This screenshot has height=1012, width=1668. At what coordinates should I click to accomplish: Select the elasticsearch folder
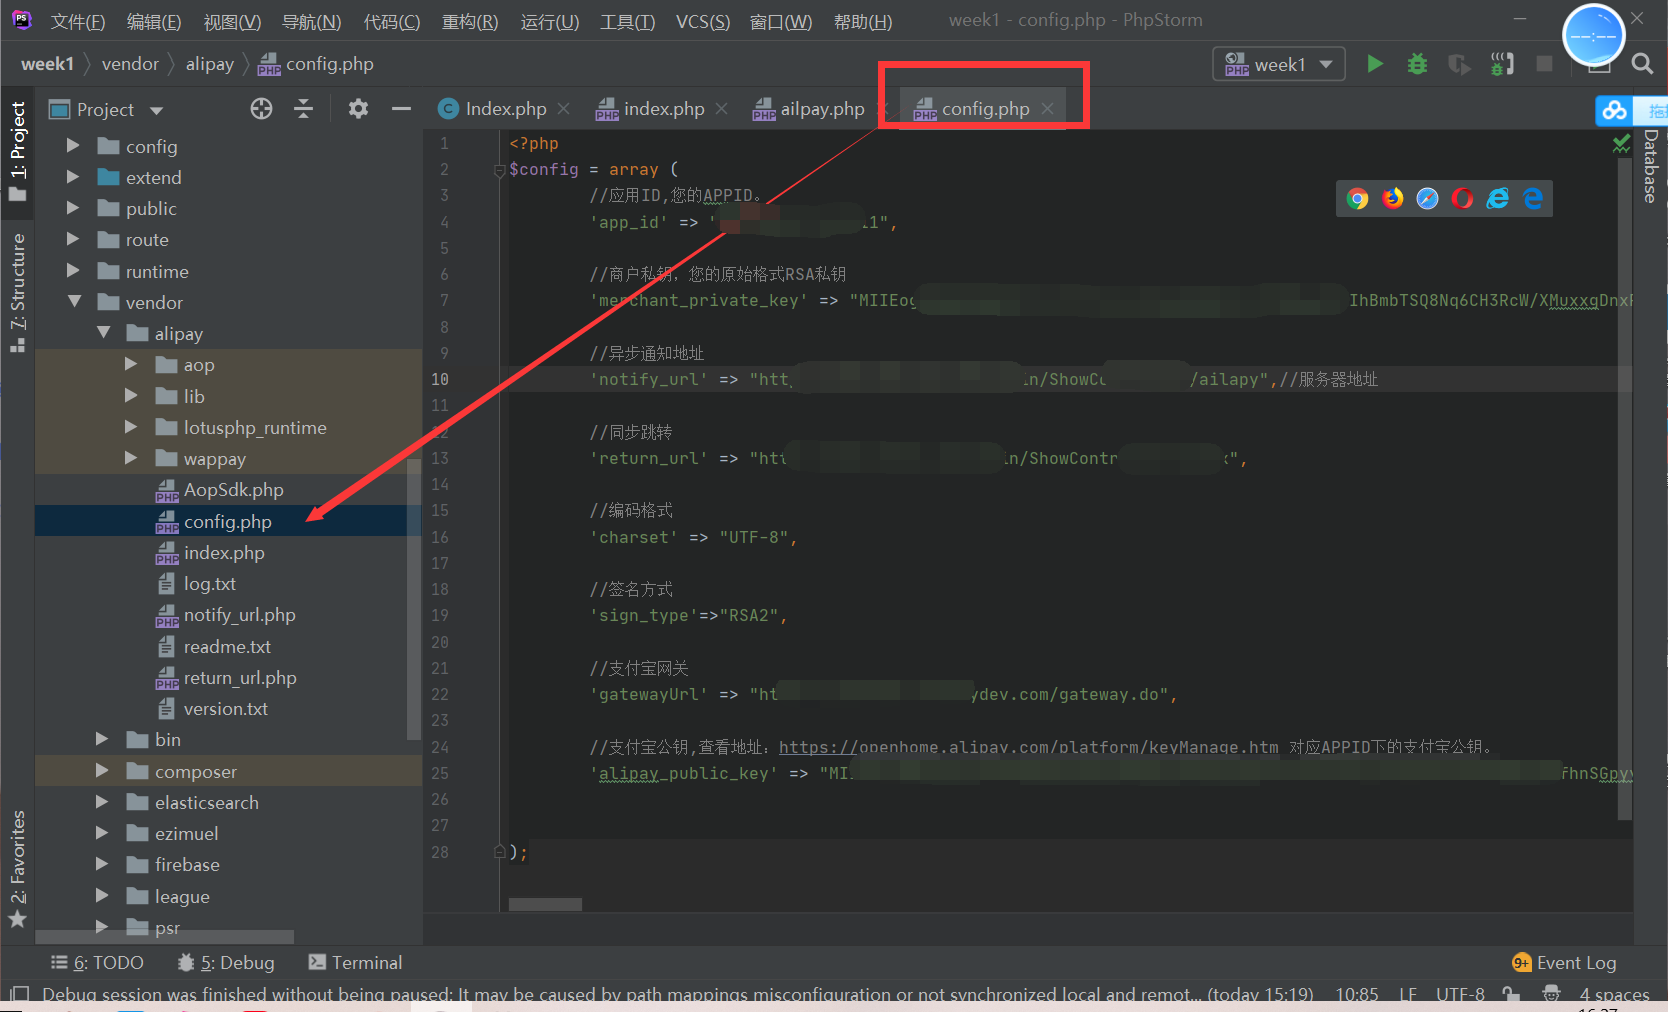coord(206,803)
